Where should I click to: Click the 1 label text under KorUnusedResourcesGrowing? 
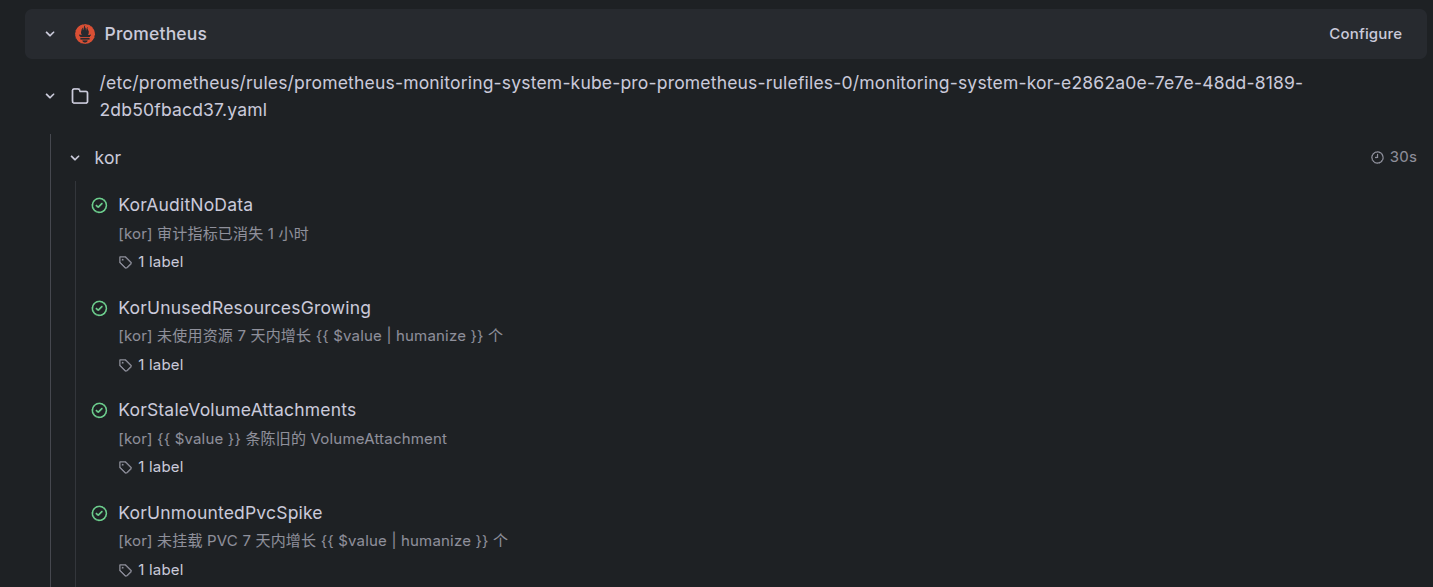tap(160, 365)
